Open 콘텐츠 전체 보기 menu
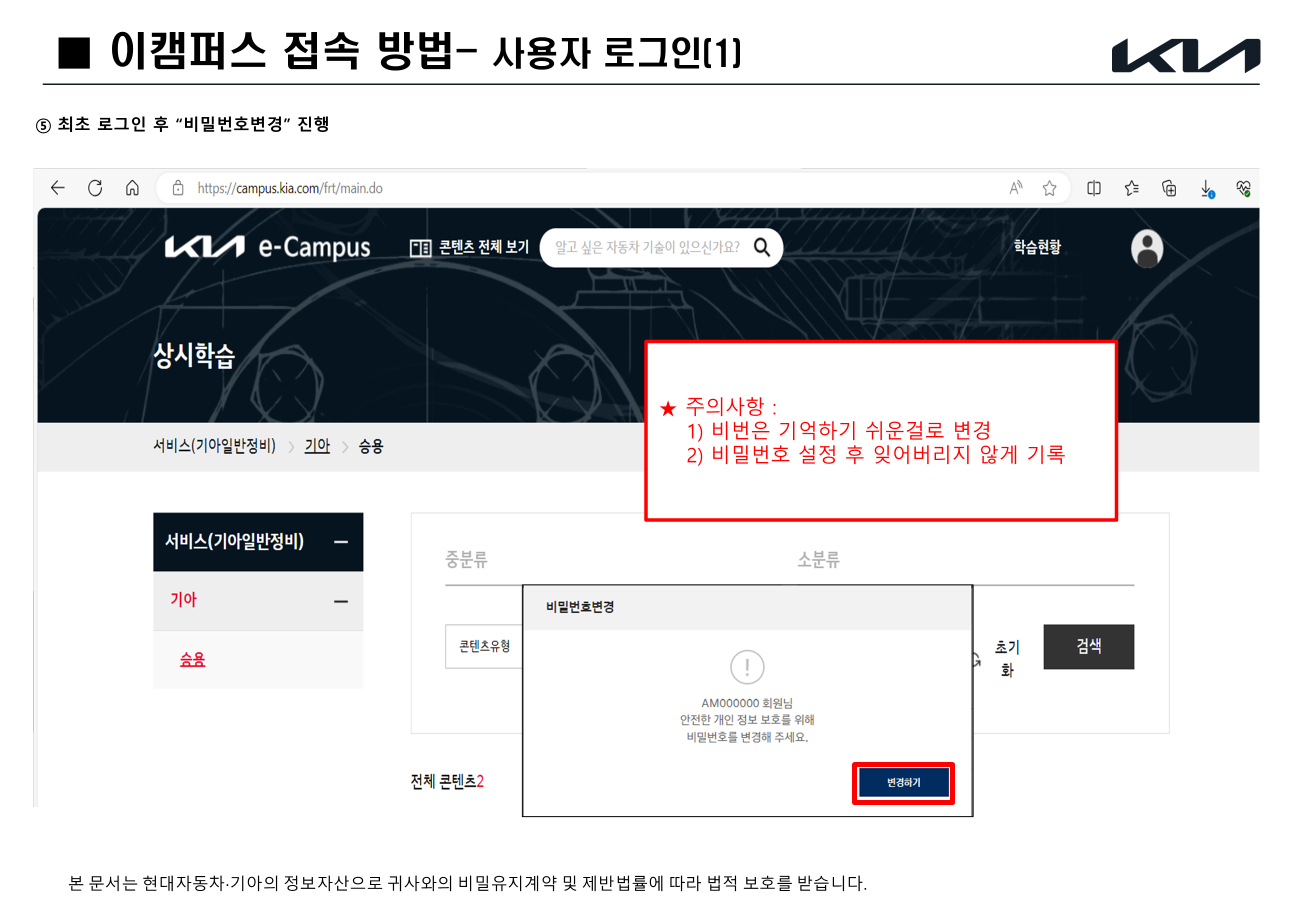Image resolution: width=1300 pixels, height=900 pixels. 469,247
